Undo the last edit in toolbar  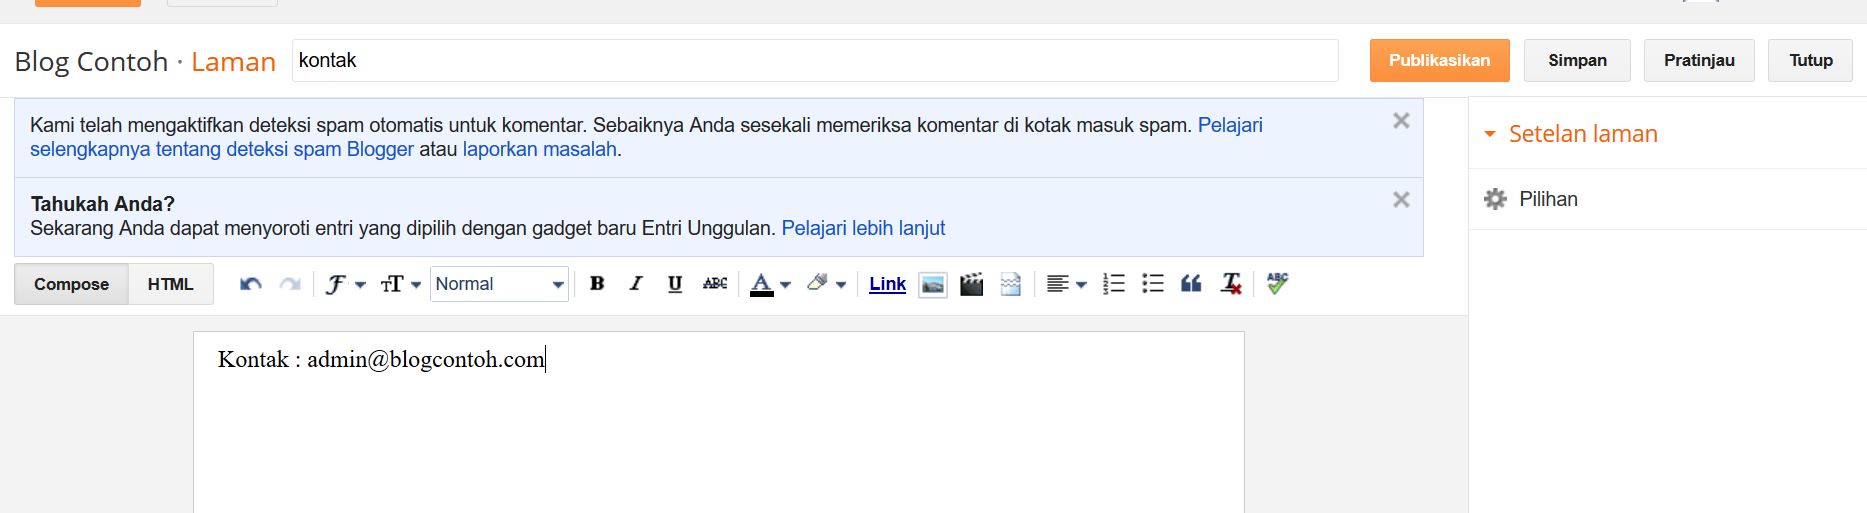click(x=251, y=284)
